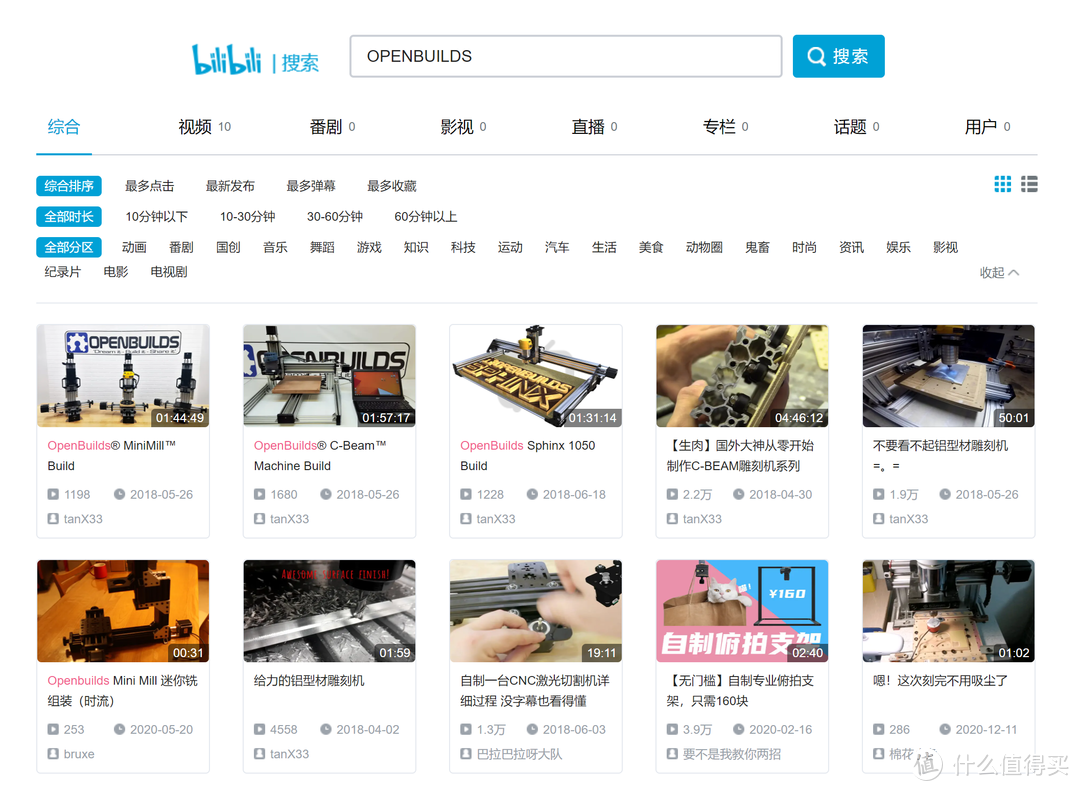
Task: Open the OpenBuilds Sphinx 1050 Build video link
Action: point(530,455)
